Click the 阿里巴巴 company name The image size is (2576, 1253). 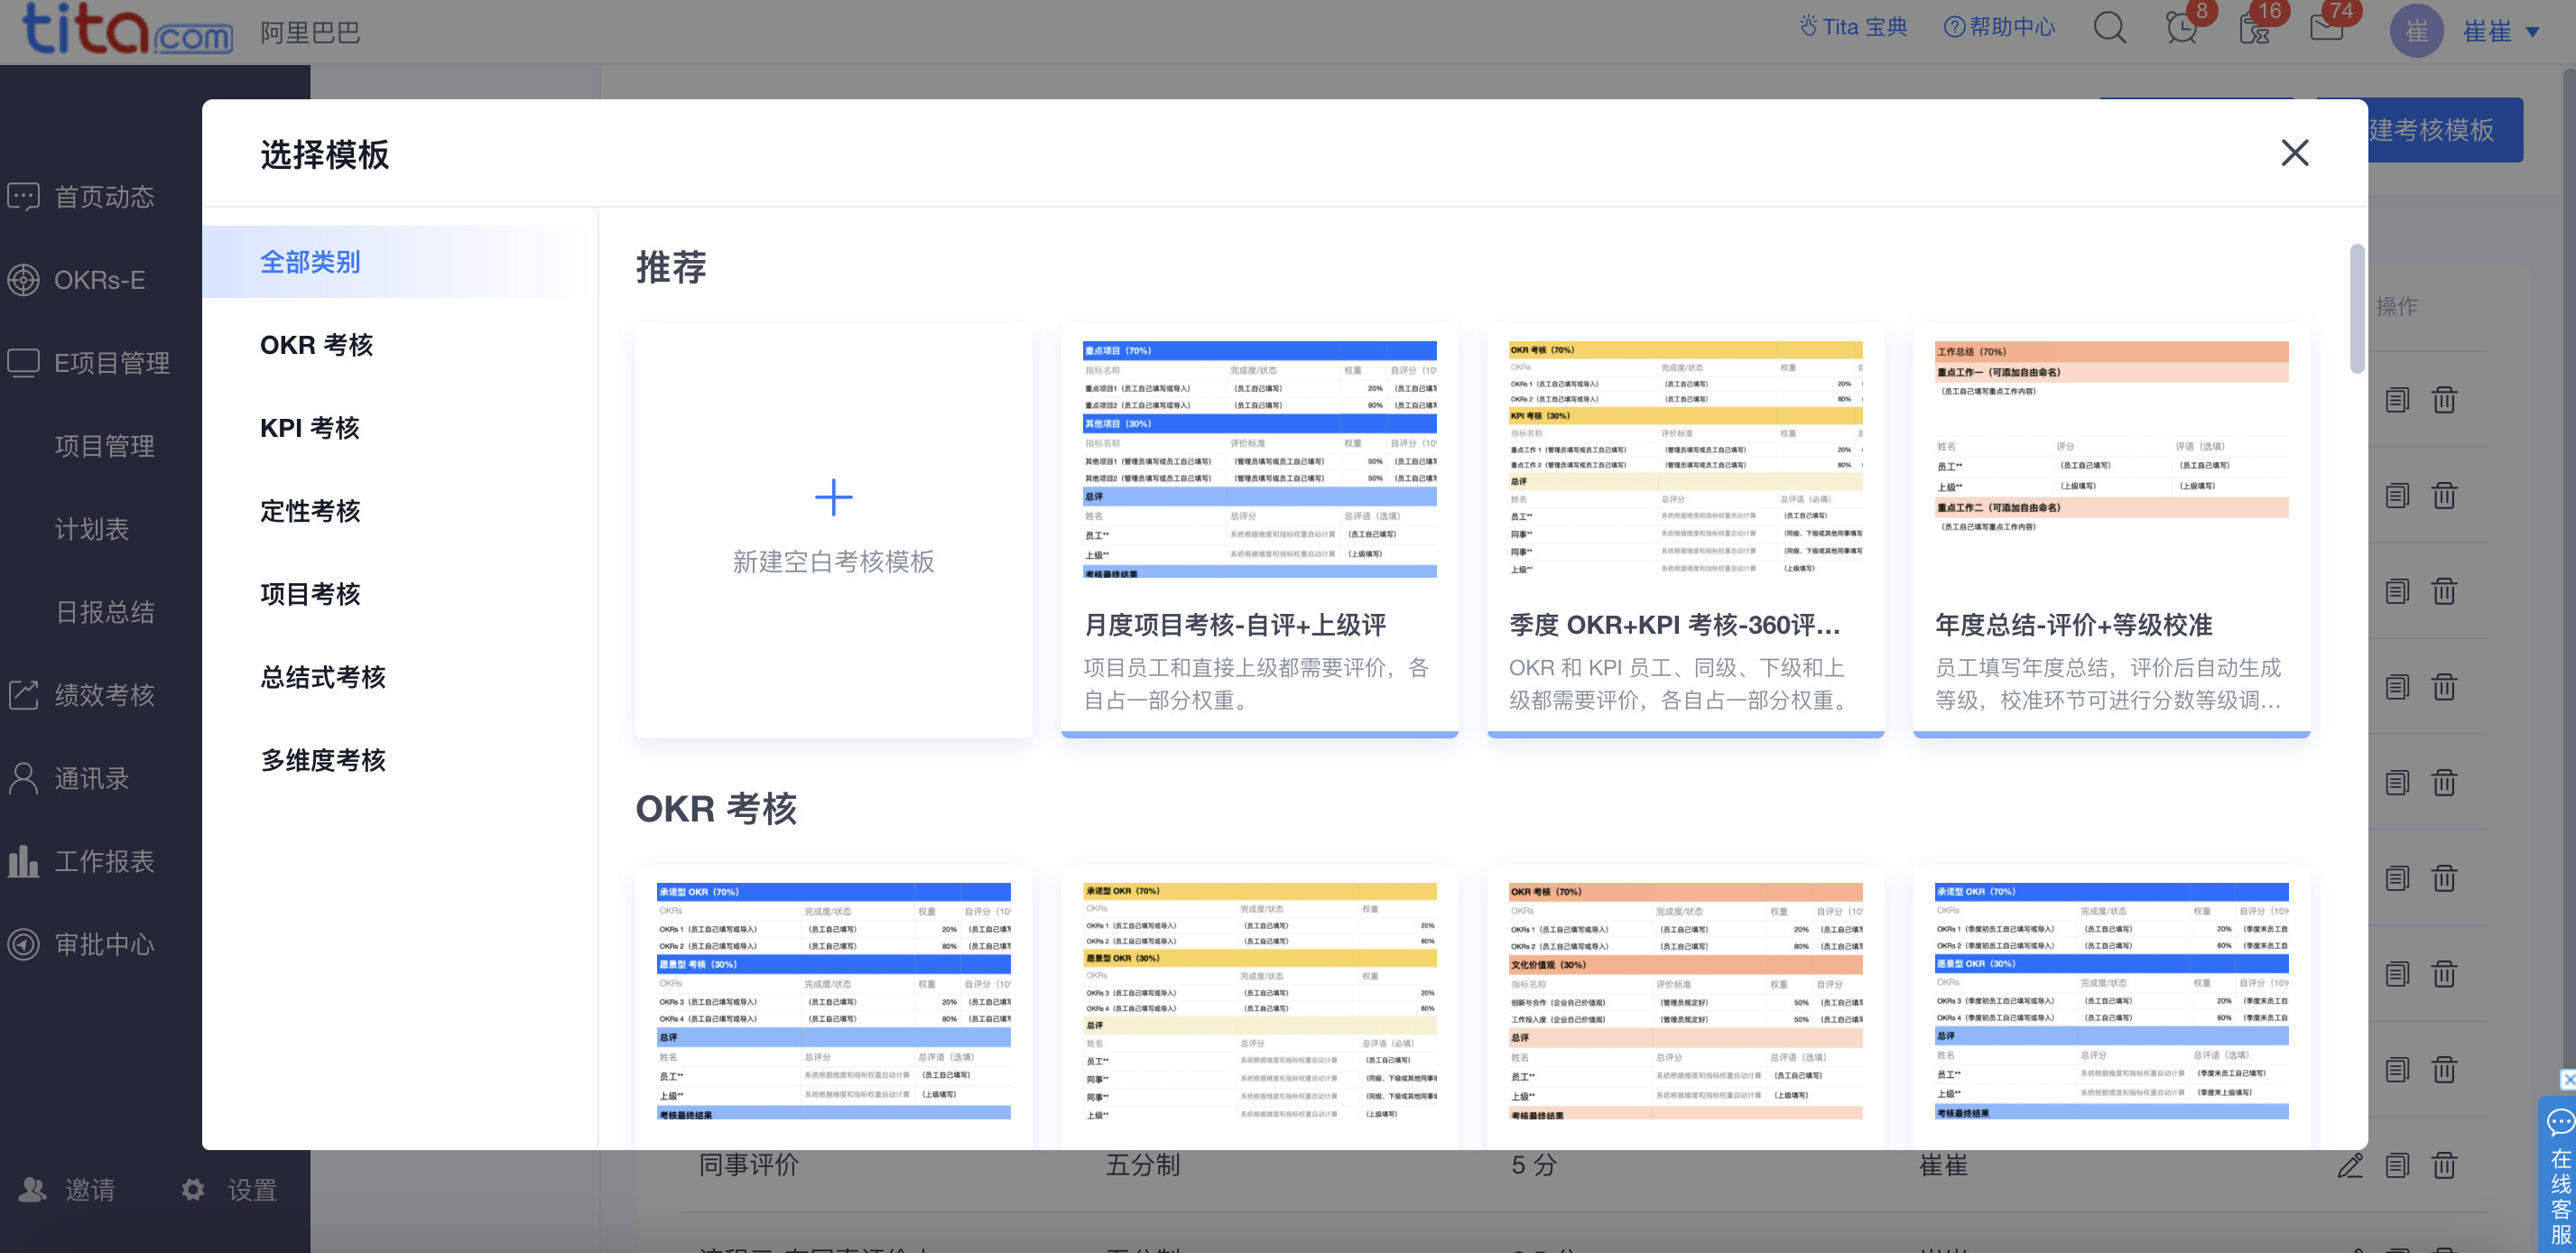pos(310,32)
